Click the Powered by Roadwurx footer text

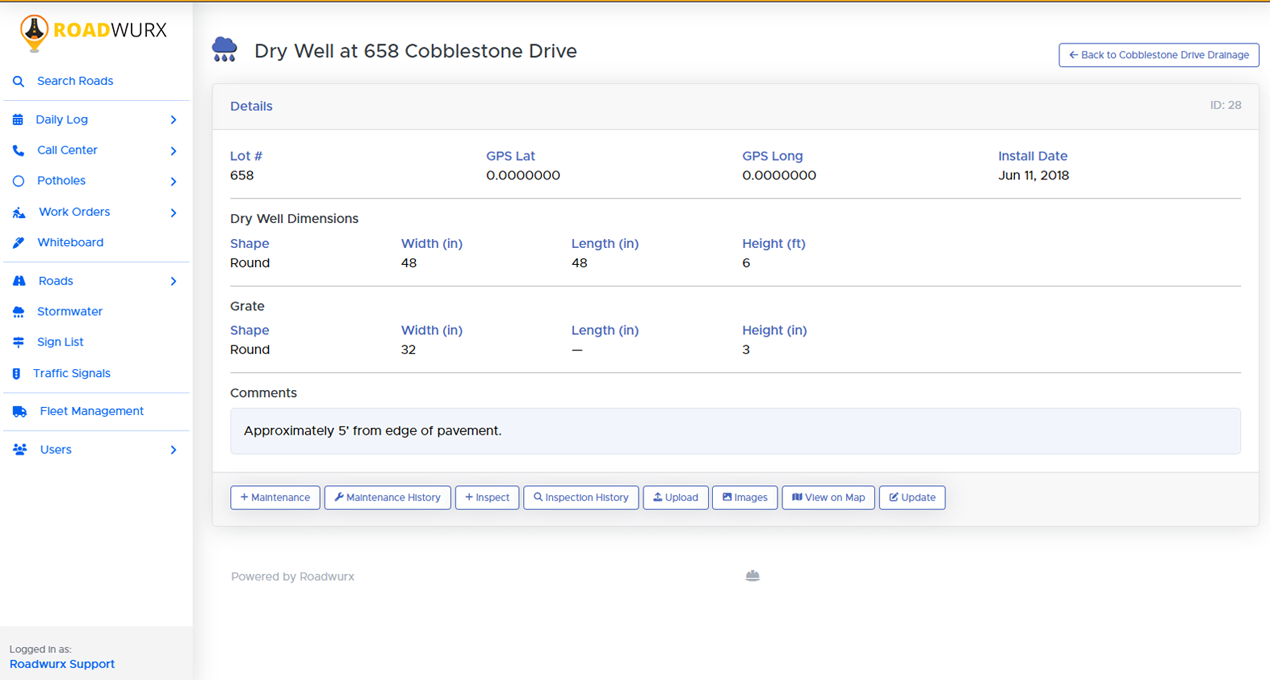293,577
